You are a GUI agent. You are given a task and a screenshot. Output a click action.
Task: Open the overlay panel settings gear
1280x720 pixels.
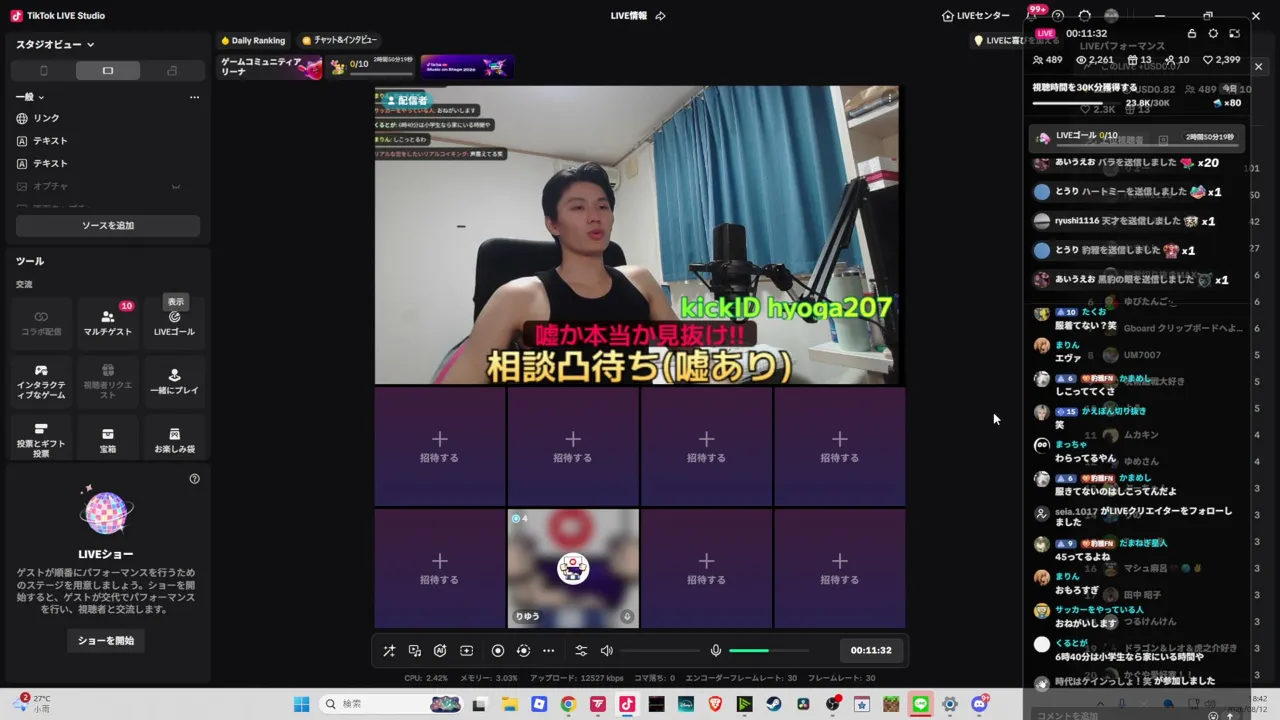click(1213, 33)
